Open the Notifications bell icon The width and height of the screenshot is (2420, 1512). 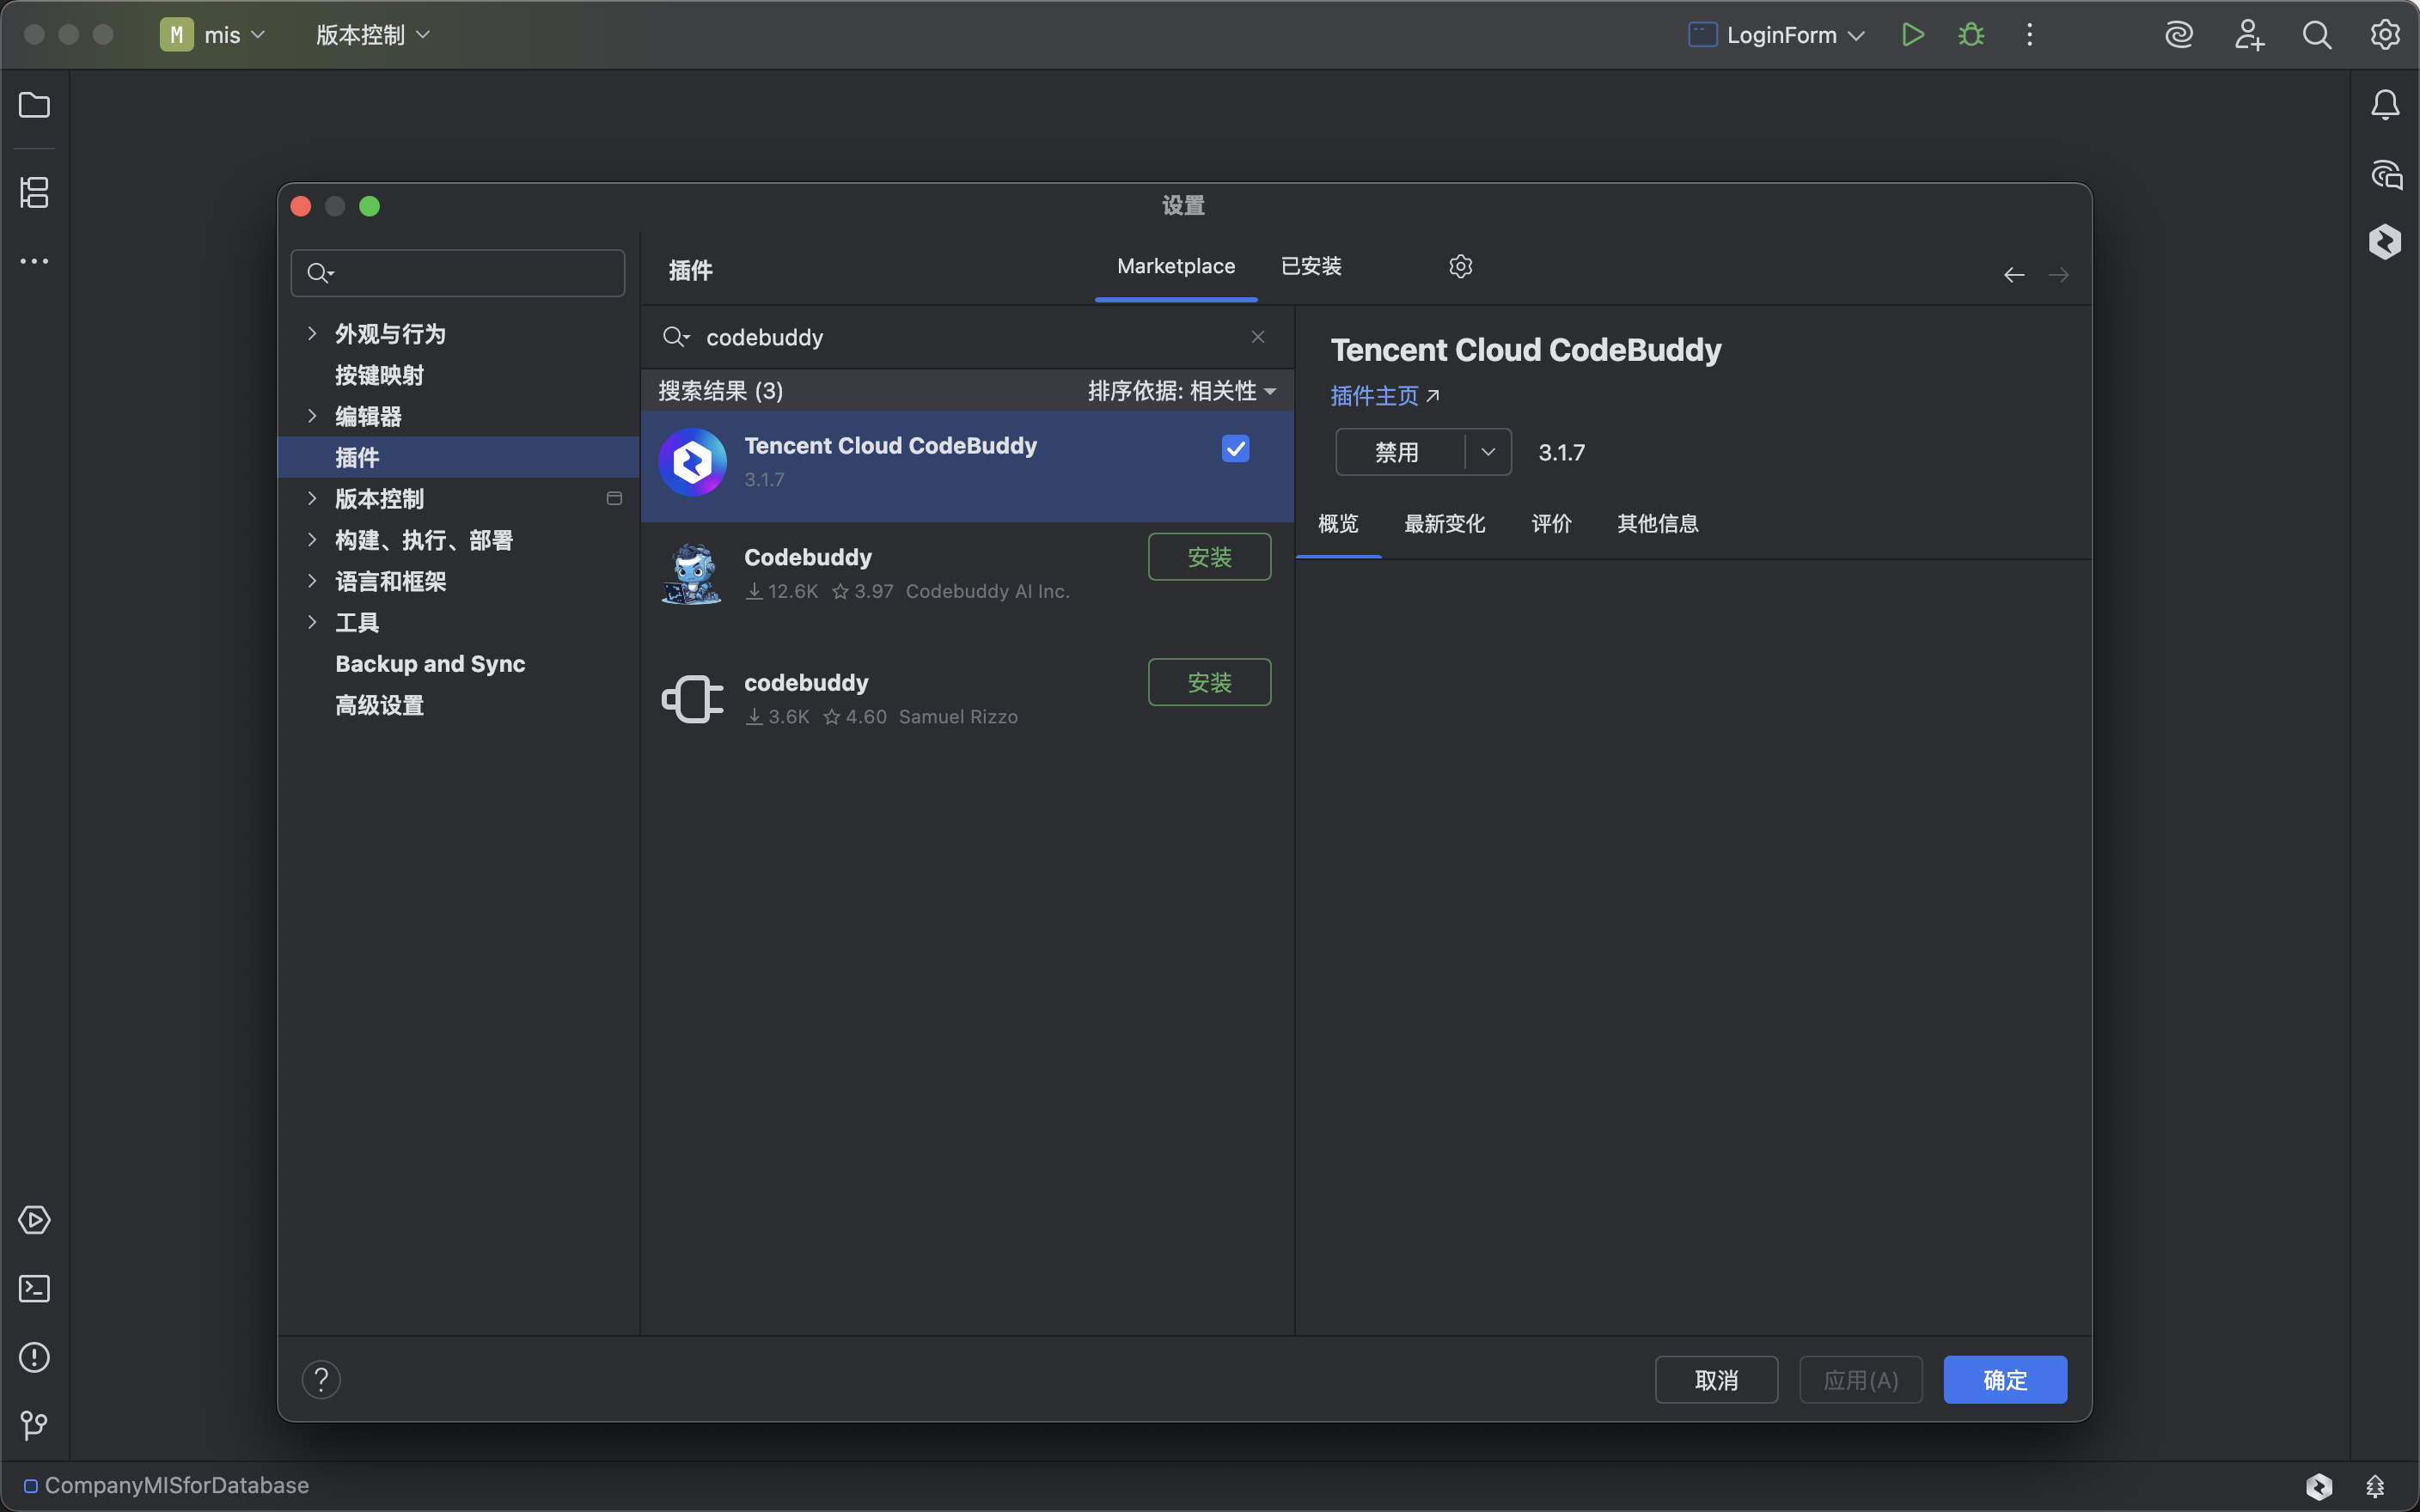click(x=2385, y=105)
